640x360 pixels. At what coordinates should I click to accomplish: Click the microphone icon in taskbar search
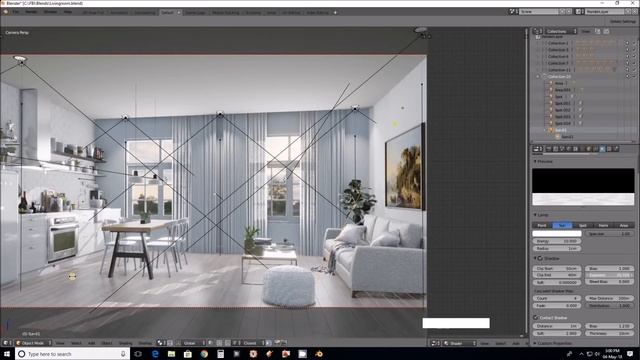[123, 354]
